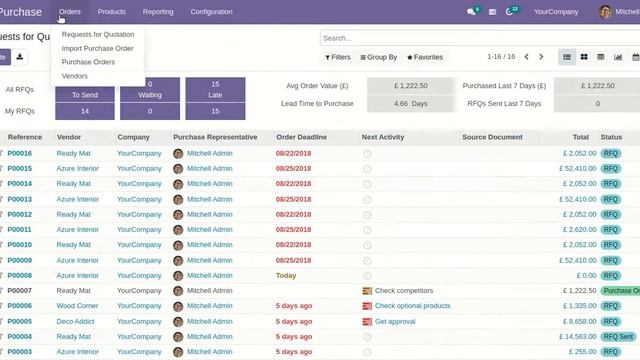Viewport: 640px width, 360px height.
Task: Click the To Send RFQs tile
Action: point(85,94)
